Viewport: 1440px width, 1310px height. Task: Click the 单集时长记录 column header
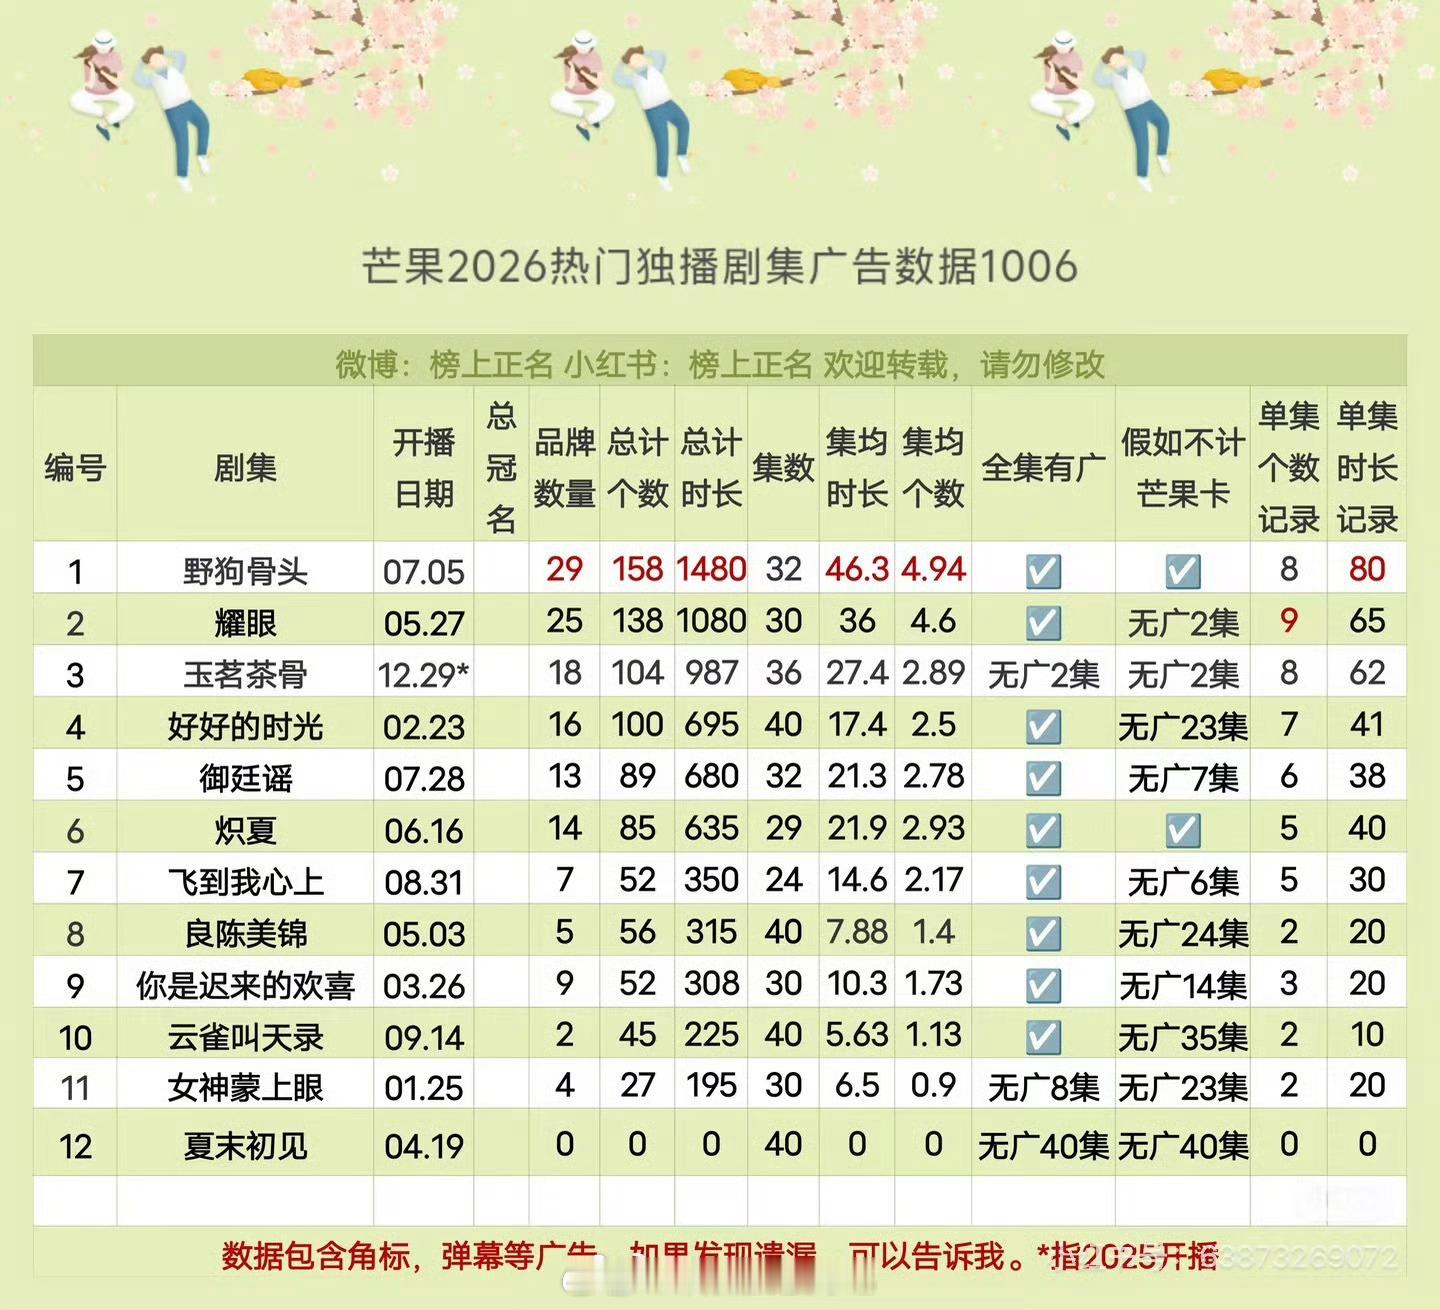click(1367, 467)
